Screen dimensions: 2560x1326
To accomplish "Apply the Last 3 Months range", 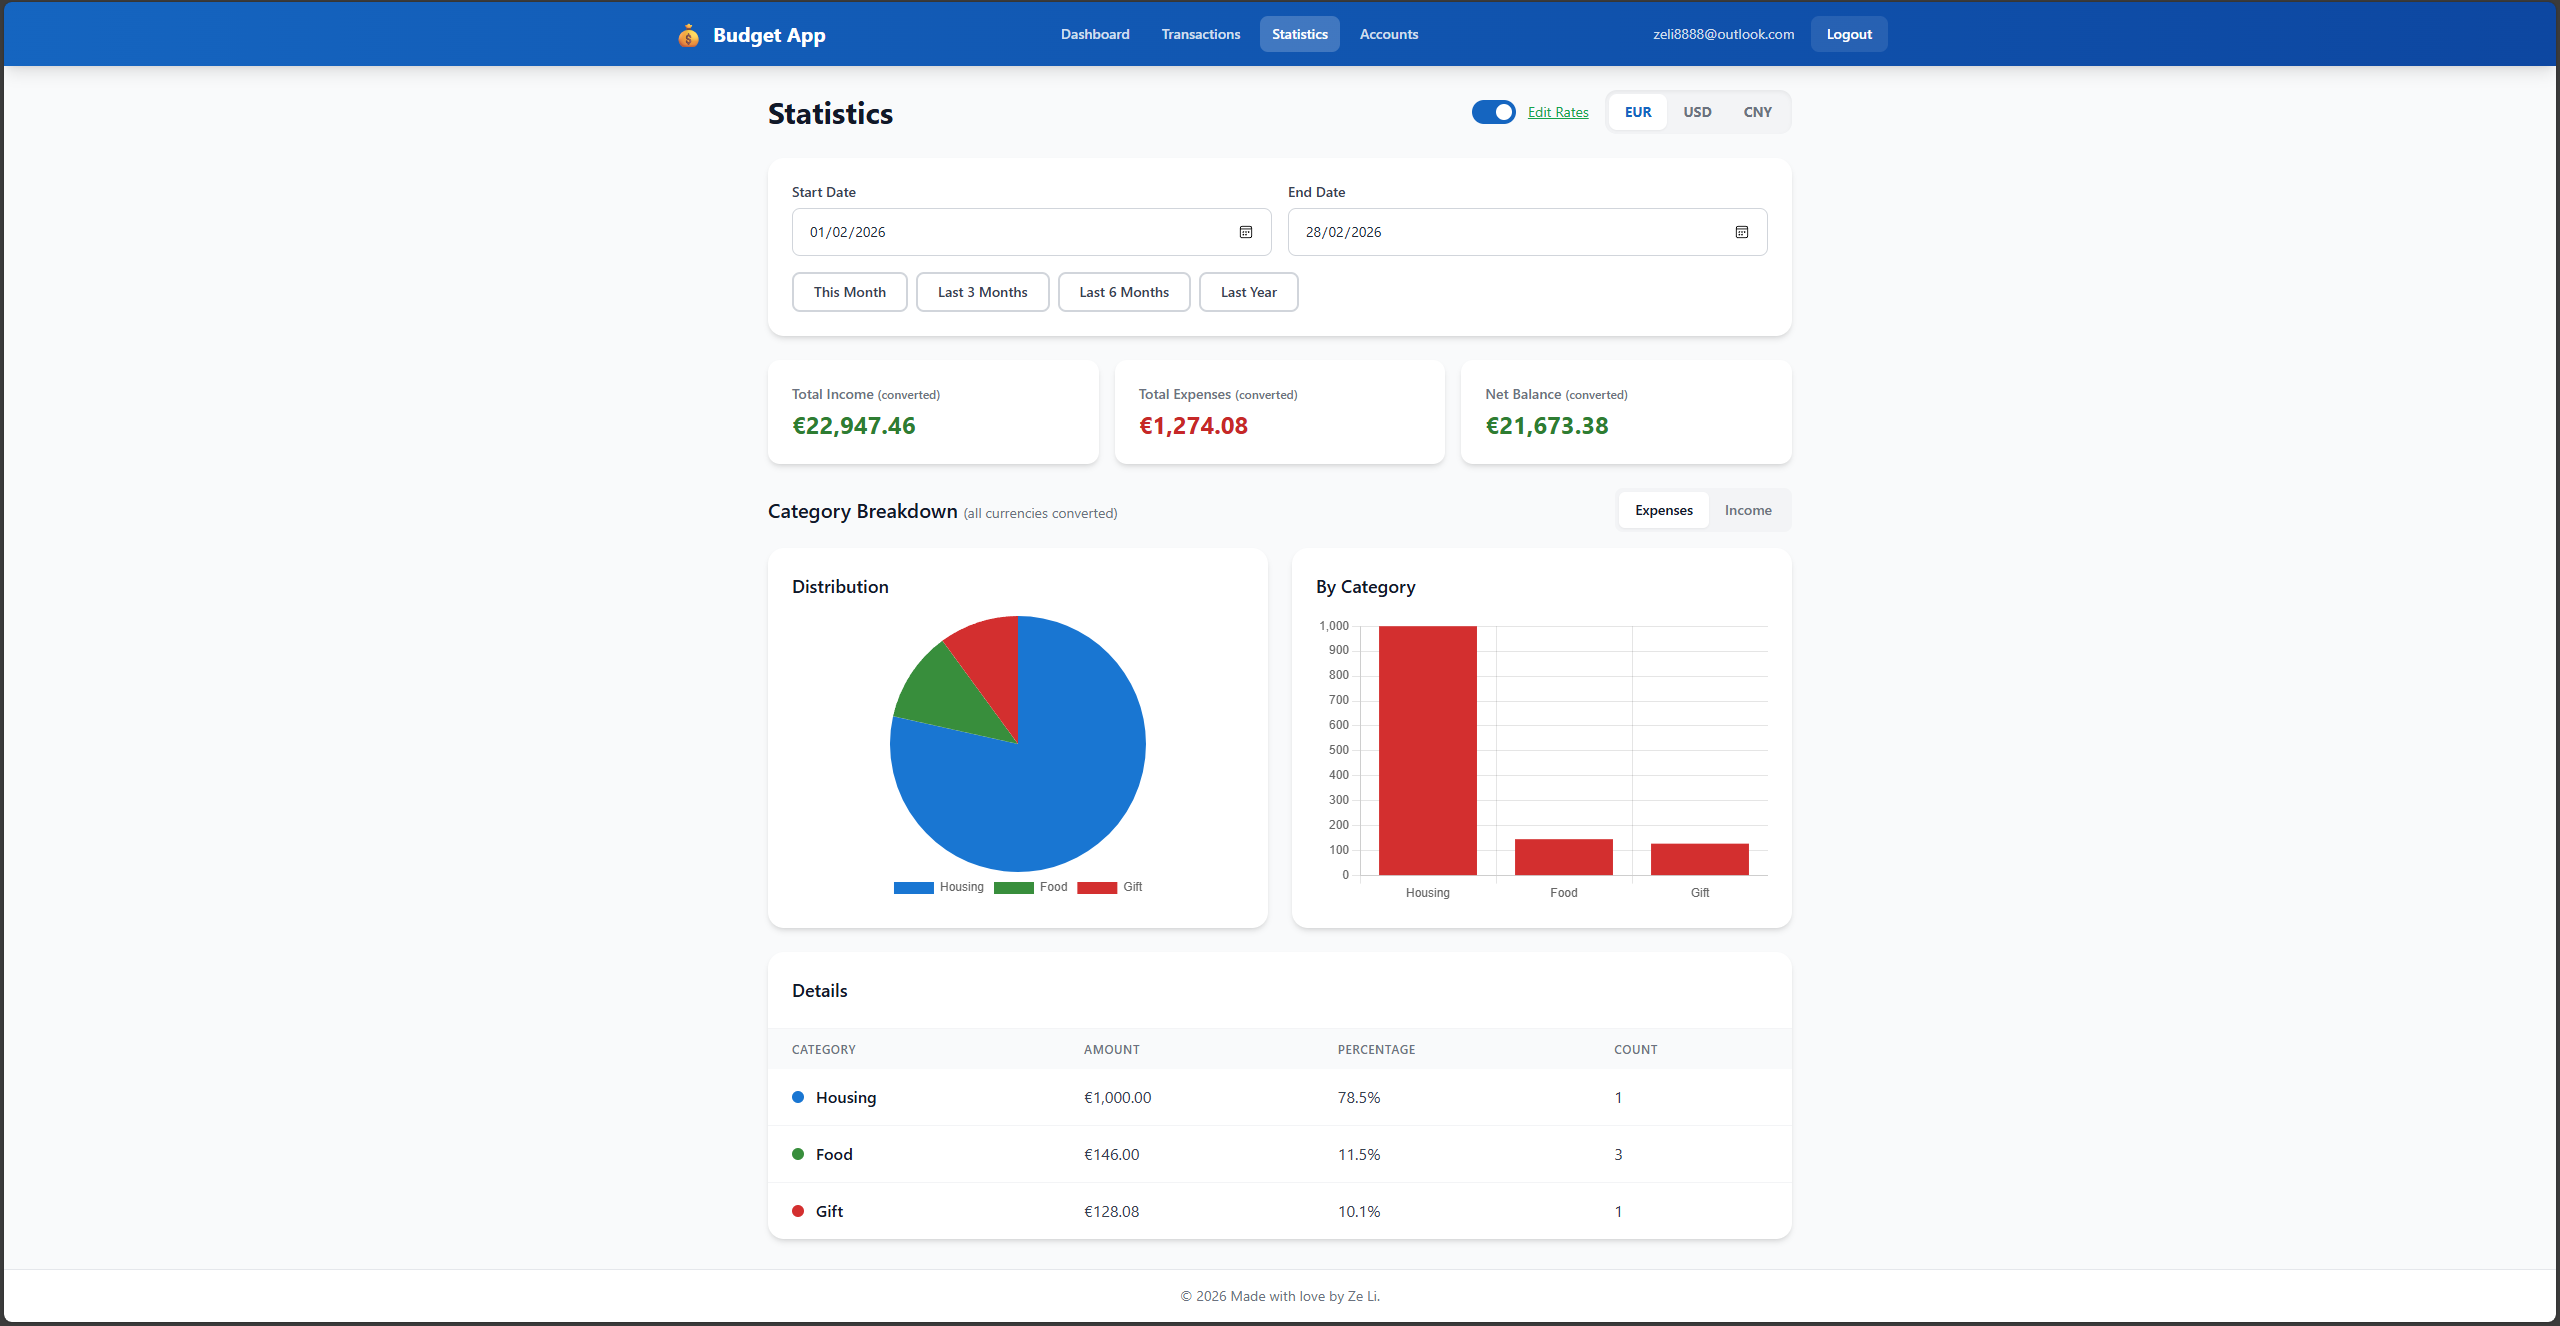I will pyautogui.click(x=982, y=292).
